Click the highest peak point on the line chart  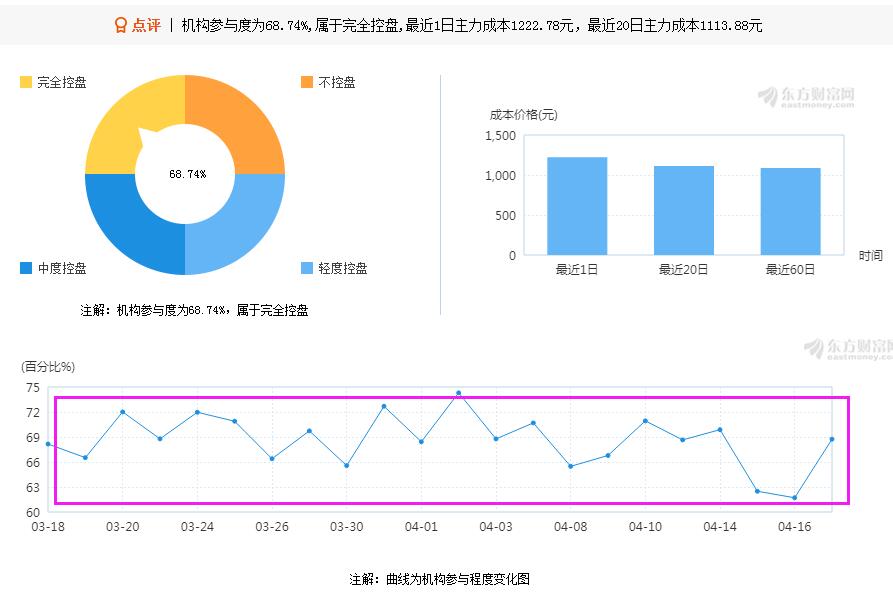click(x=459, y=392)
